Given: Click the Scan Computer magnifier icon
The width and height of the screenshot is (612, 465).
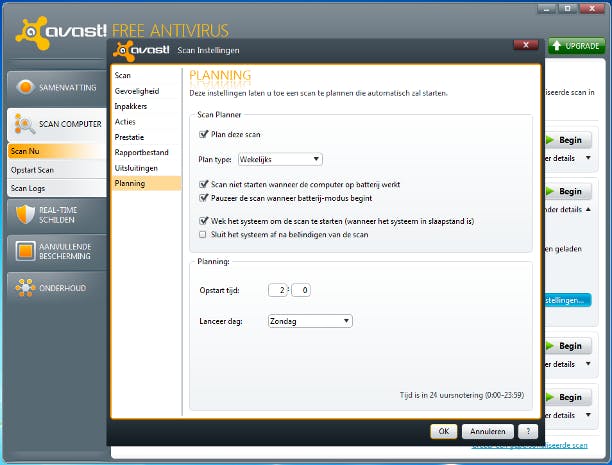Looking at the screenshot, I should tap(24, 124).
